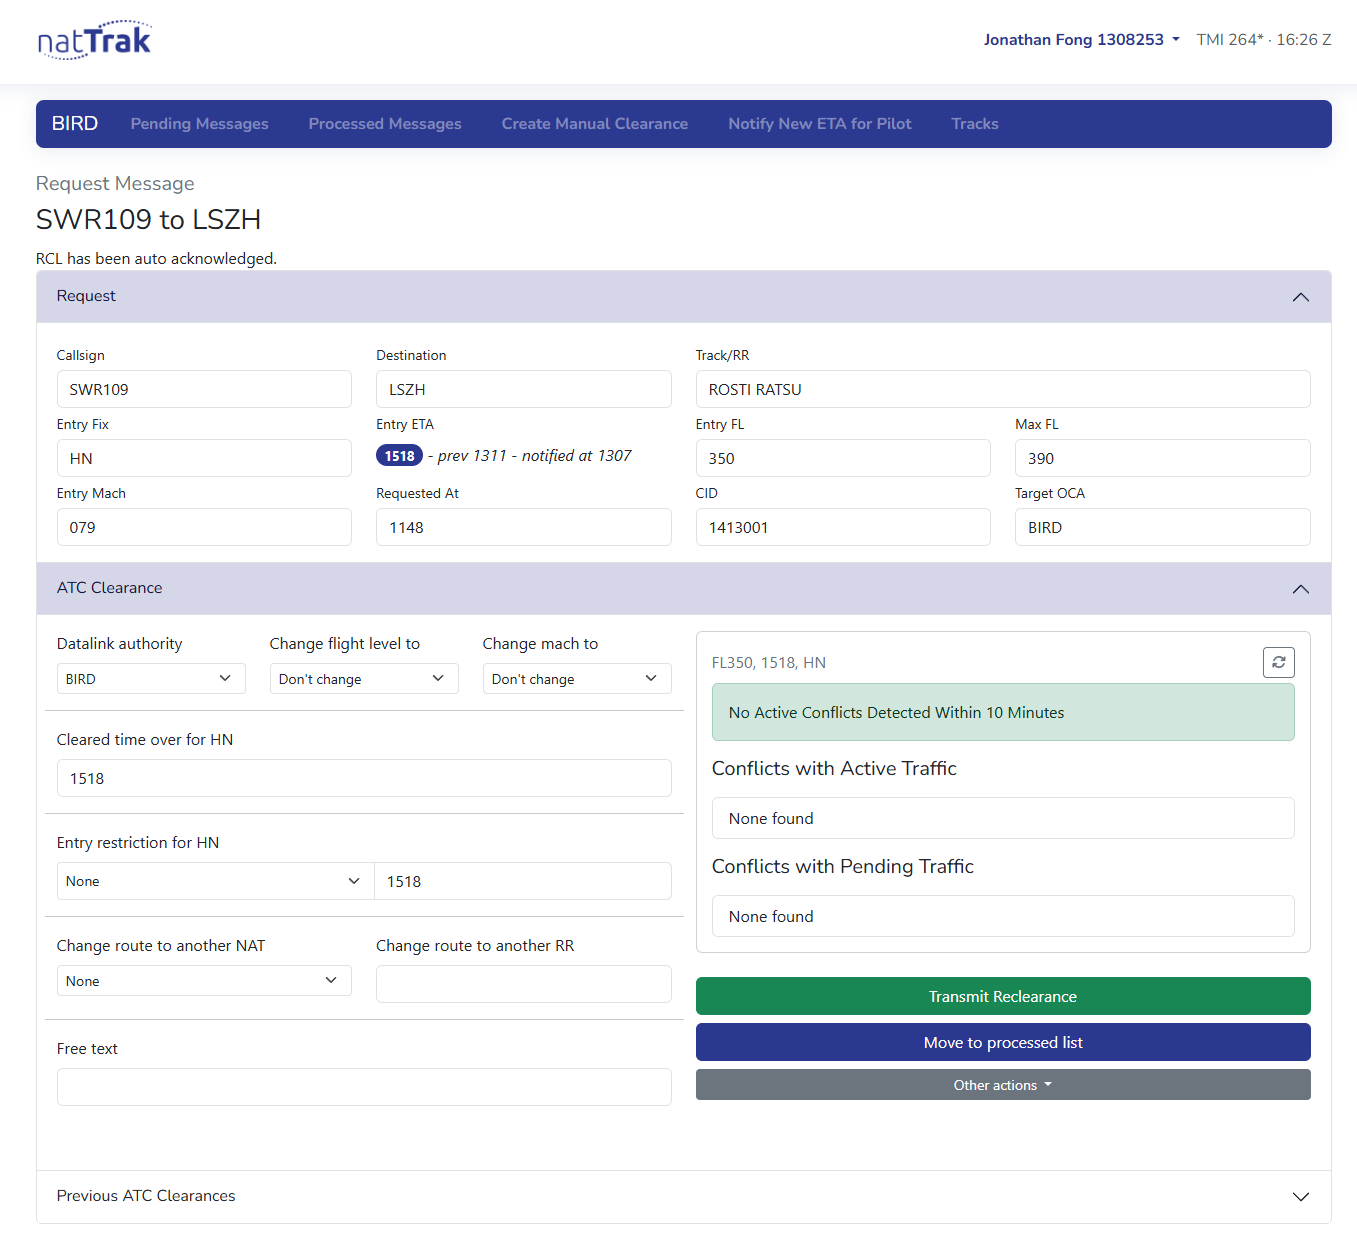This screenshot has width=1357, height=1237.
Task: Click the Entry FL field 350
Action: pyautogui.click(x=843, y=458)
